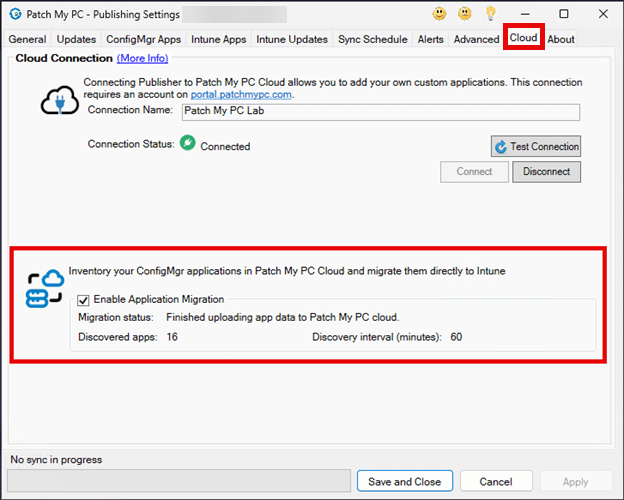Click the application migration cloud icon
Viewport: 624px width, 500px height.
[45, 290]
